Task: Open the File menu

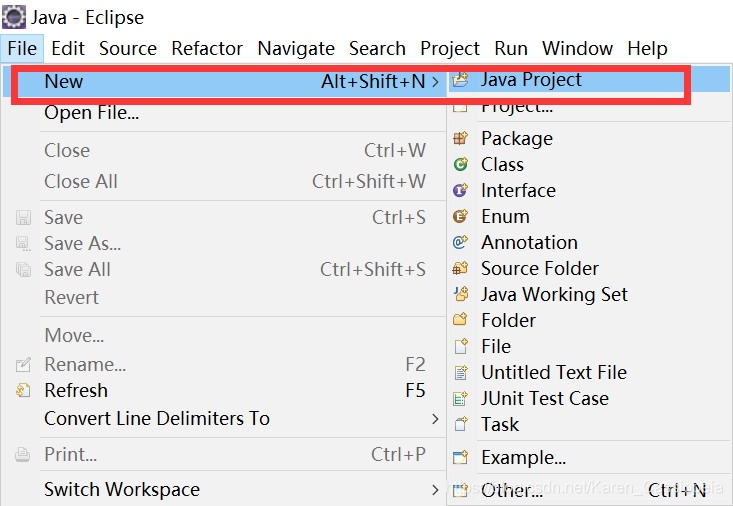Action: click(22, 48)
